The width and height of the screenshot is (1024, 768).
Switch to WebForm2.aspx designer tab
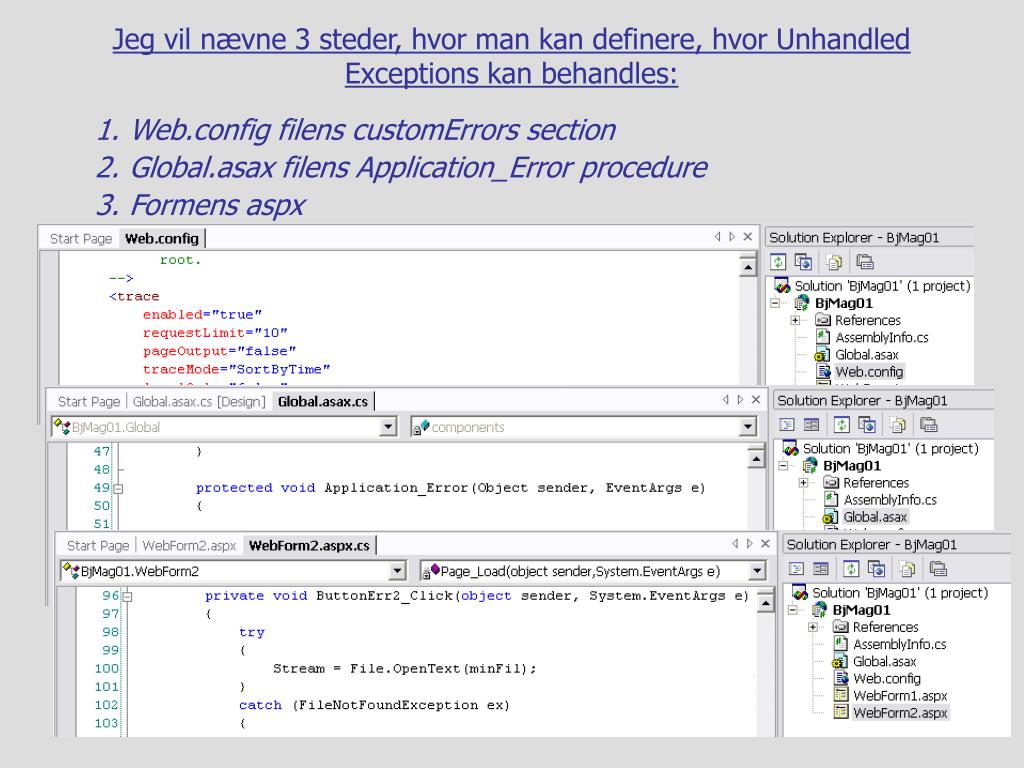pos(189,545)
